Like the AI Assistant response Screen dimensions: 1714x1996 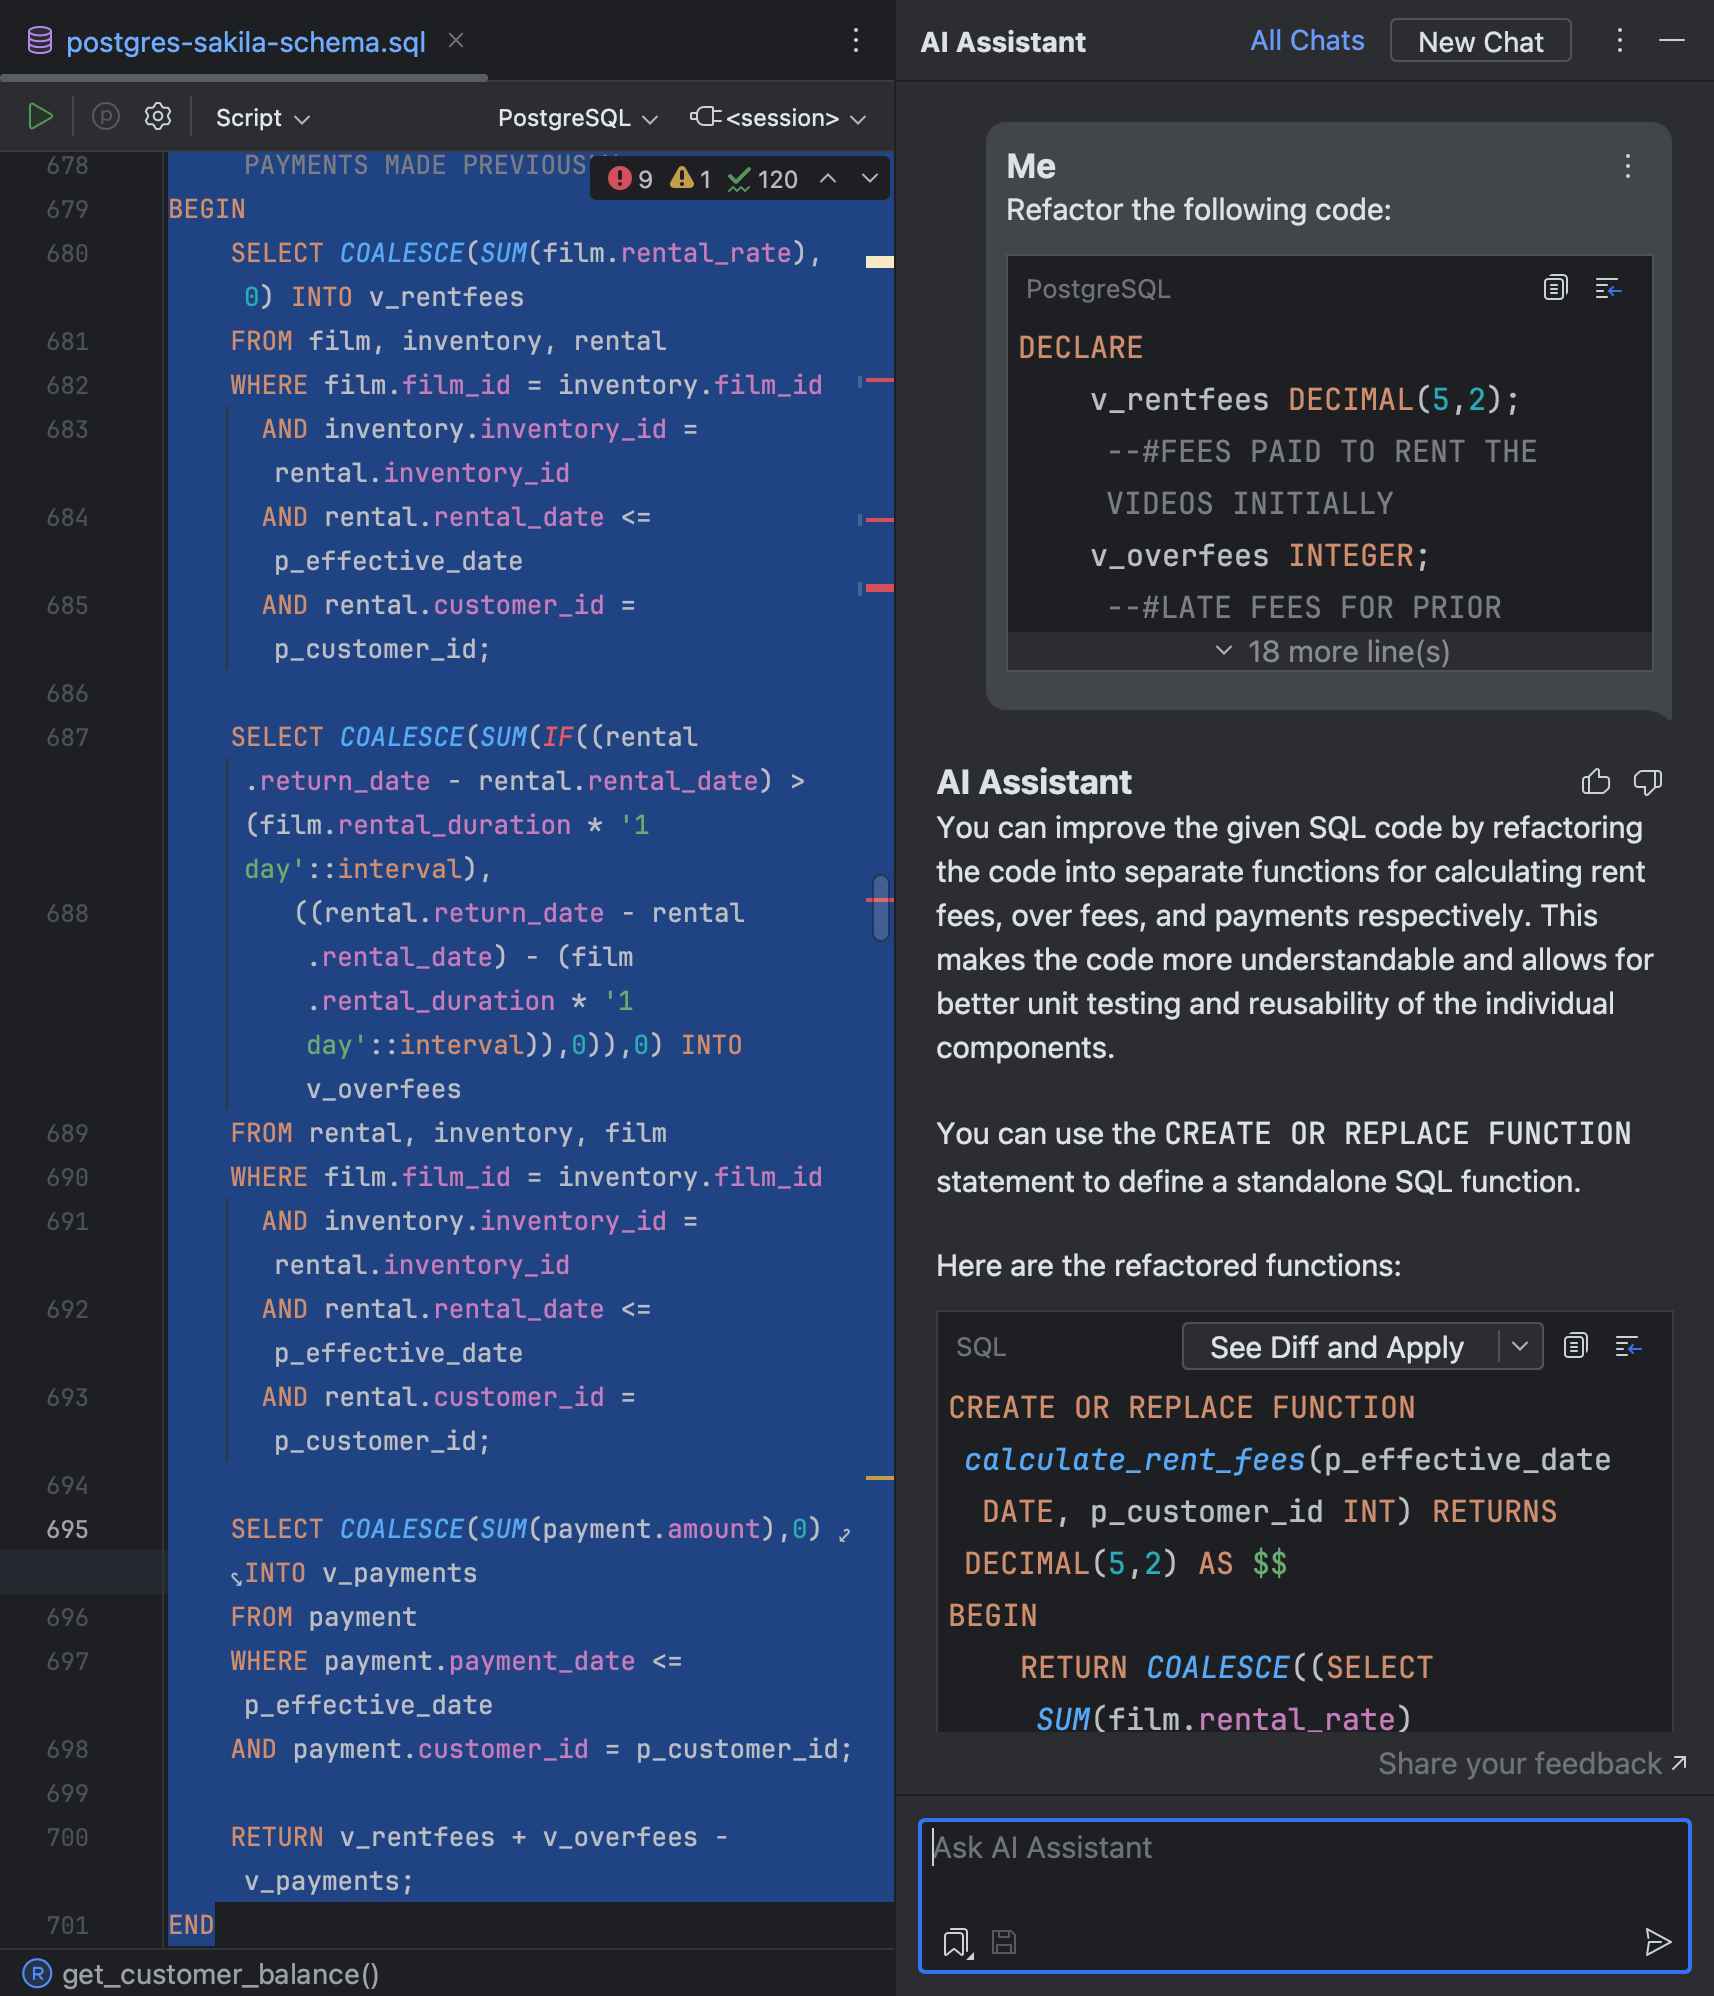(1596, 782)
